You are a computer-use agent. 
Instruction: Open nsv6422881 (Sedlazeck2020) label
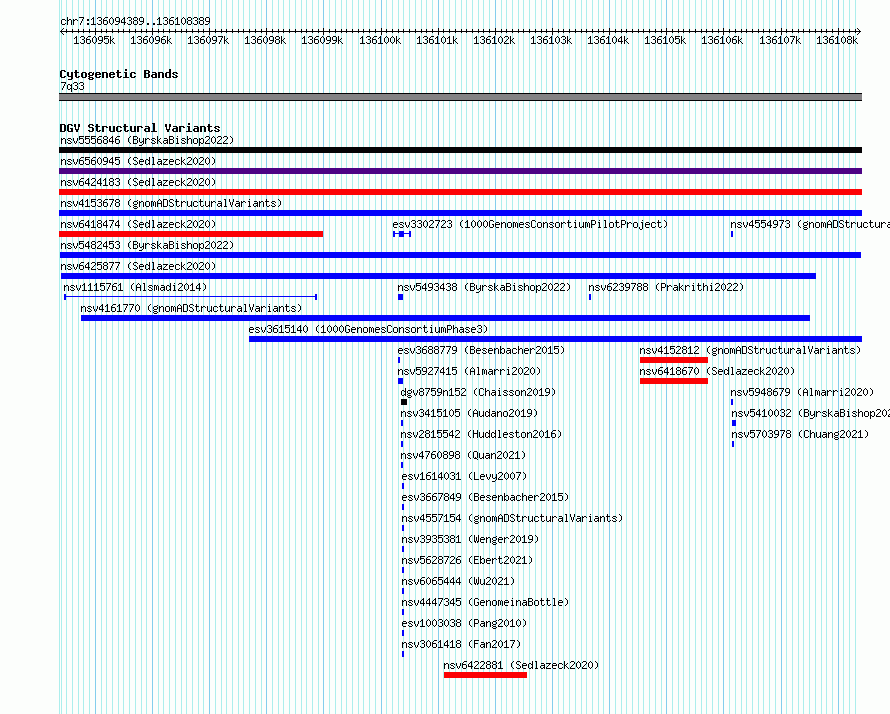(x=522, y=665)
